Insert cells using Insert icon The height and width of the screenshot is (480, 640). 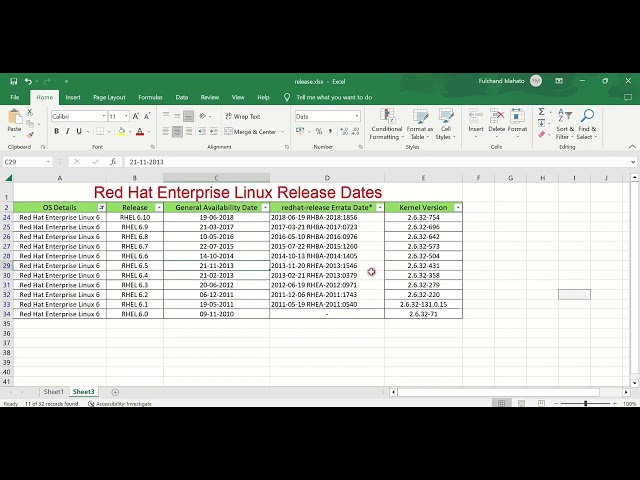pyautogui.click(x=476, y=116)
